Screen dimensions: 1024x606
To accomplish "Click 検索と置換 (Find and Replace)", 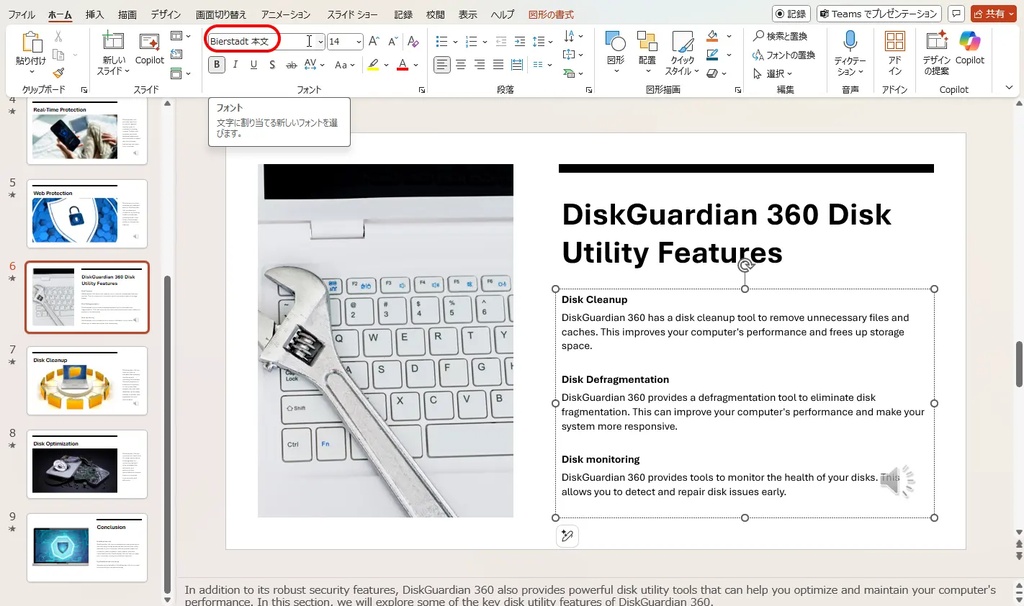I will tap(780, 36).
